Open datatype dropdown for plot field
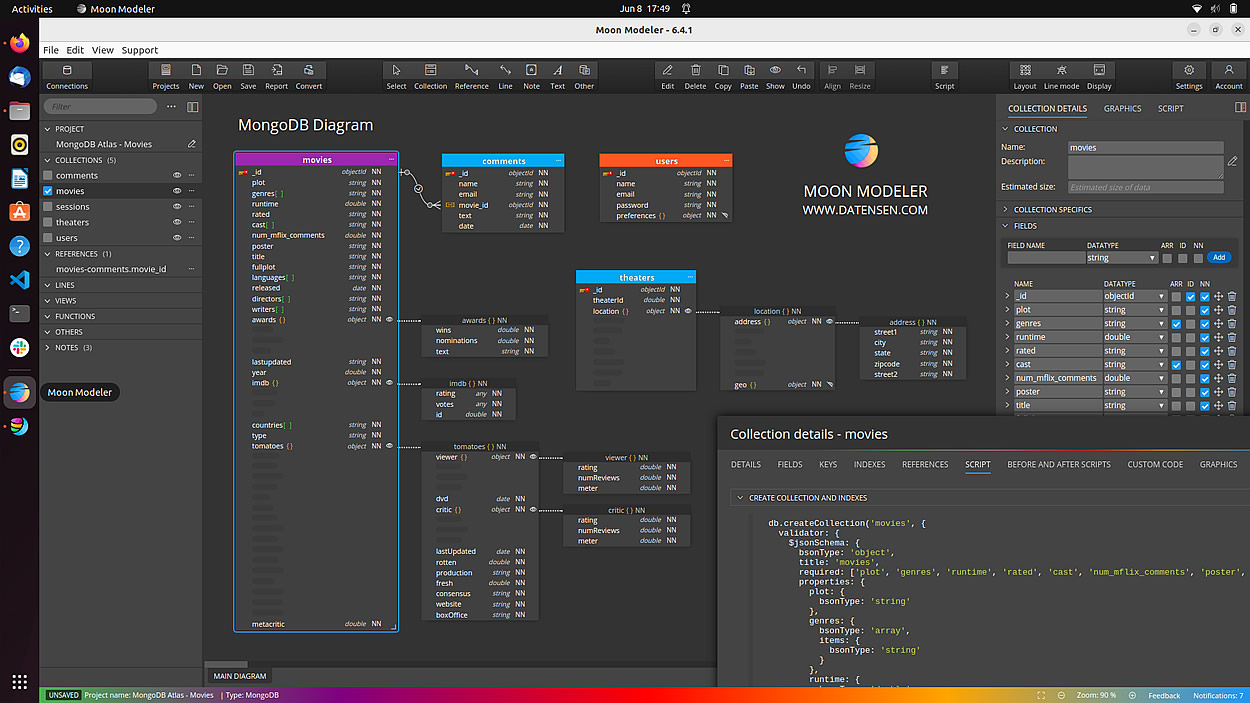The height and width of the screenshot is (703, 1250). coord(1134,310)
